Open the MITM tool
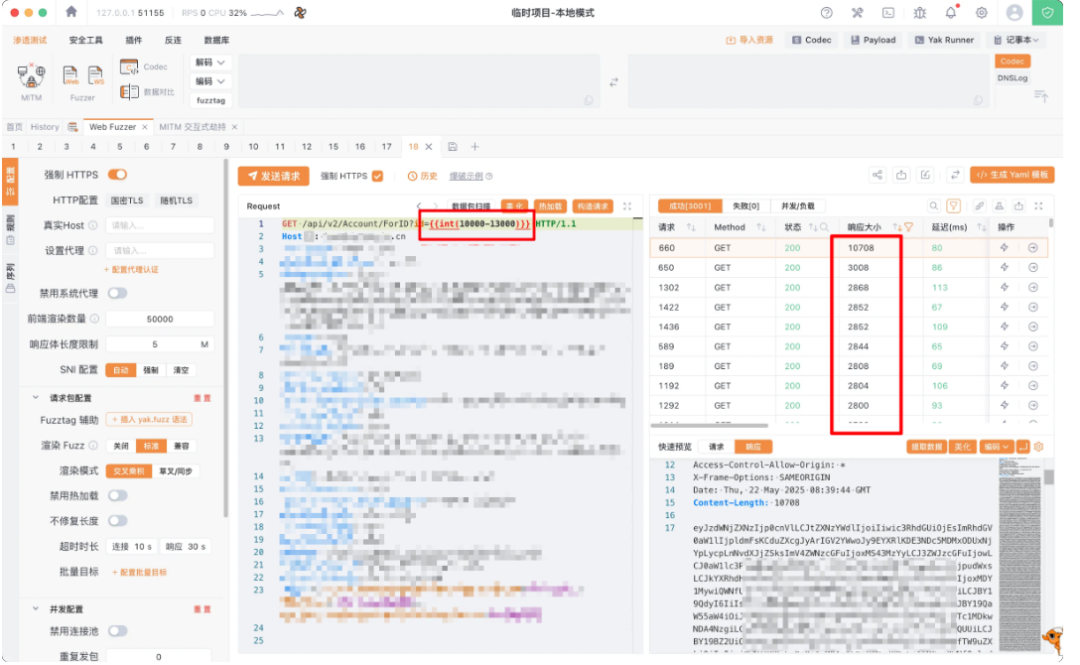 (31, 75)
